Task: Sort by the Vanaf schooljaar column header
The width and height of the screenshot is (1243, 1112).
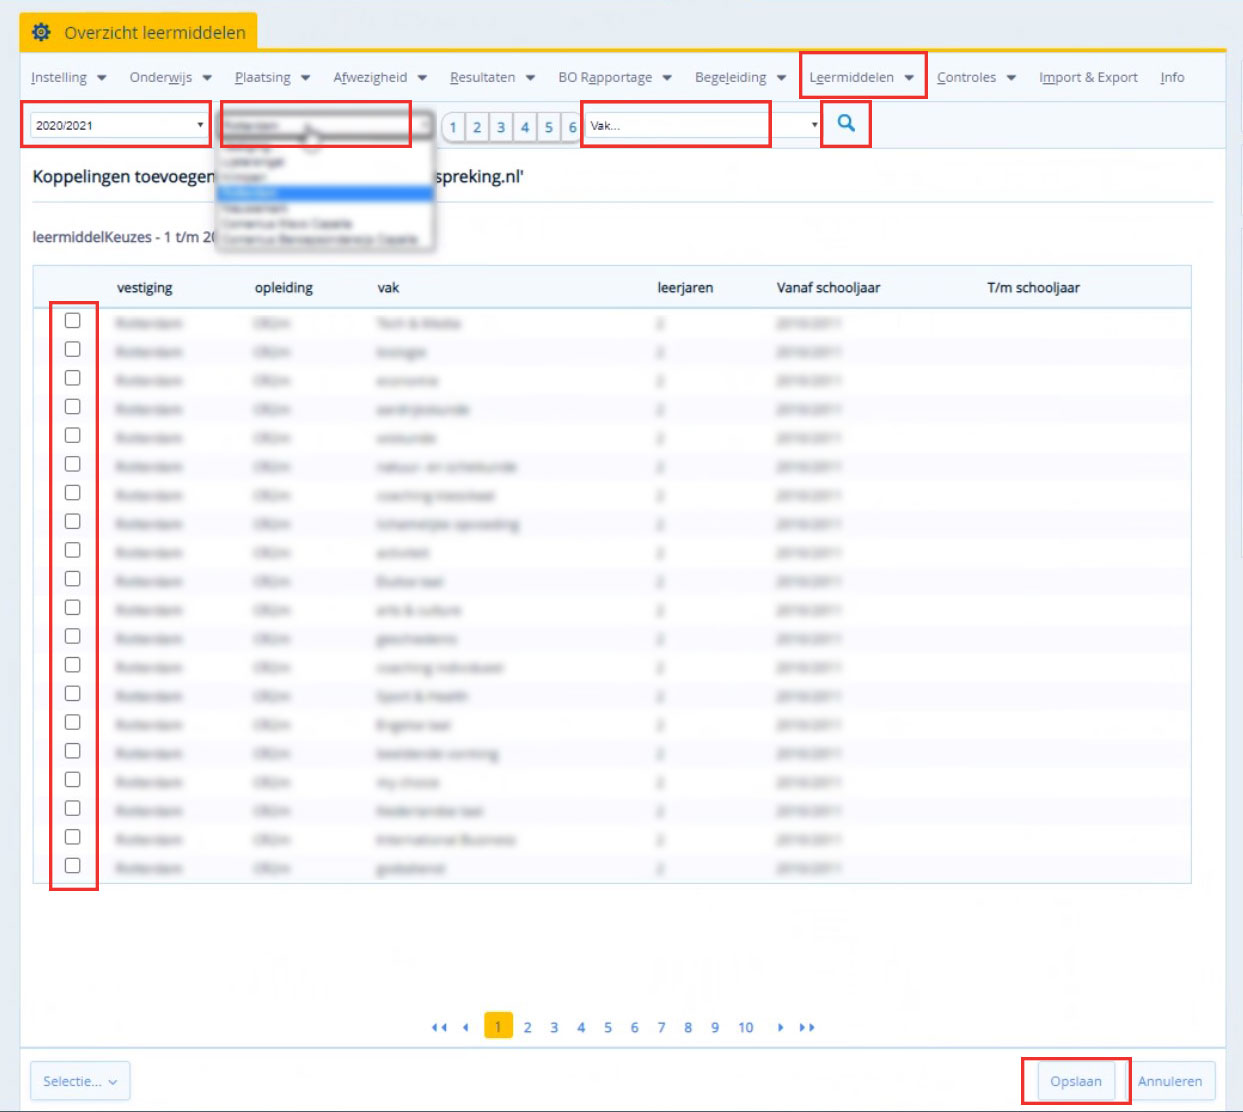Action: coord(828,288)
